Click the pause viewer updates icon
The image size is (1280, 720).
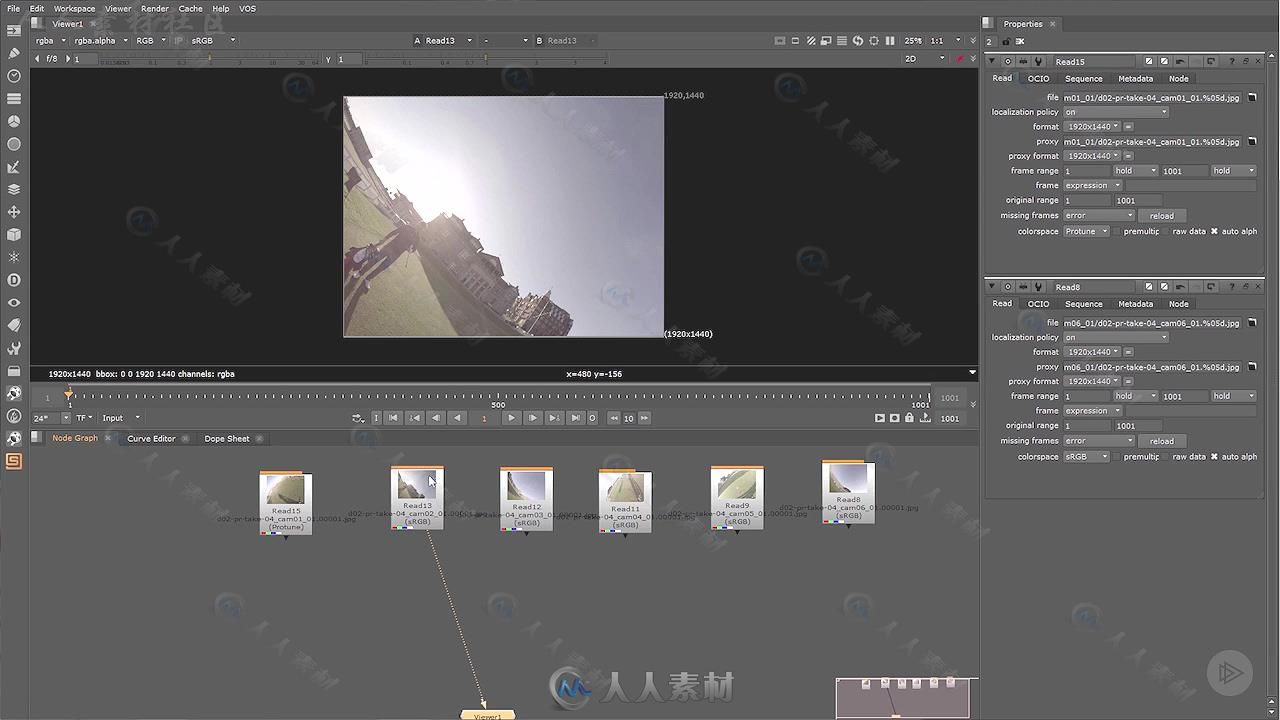(x=890, y=41)
